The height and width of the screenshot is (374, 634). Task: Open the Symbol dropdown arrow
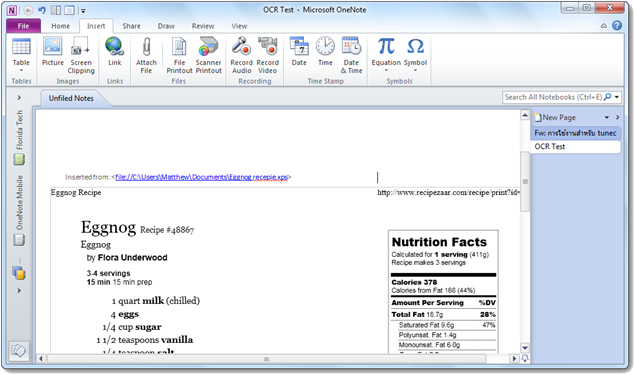415,71
